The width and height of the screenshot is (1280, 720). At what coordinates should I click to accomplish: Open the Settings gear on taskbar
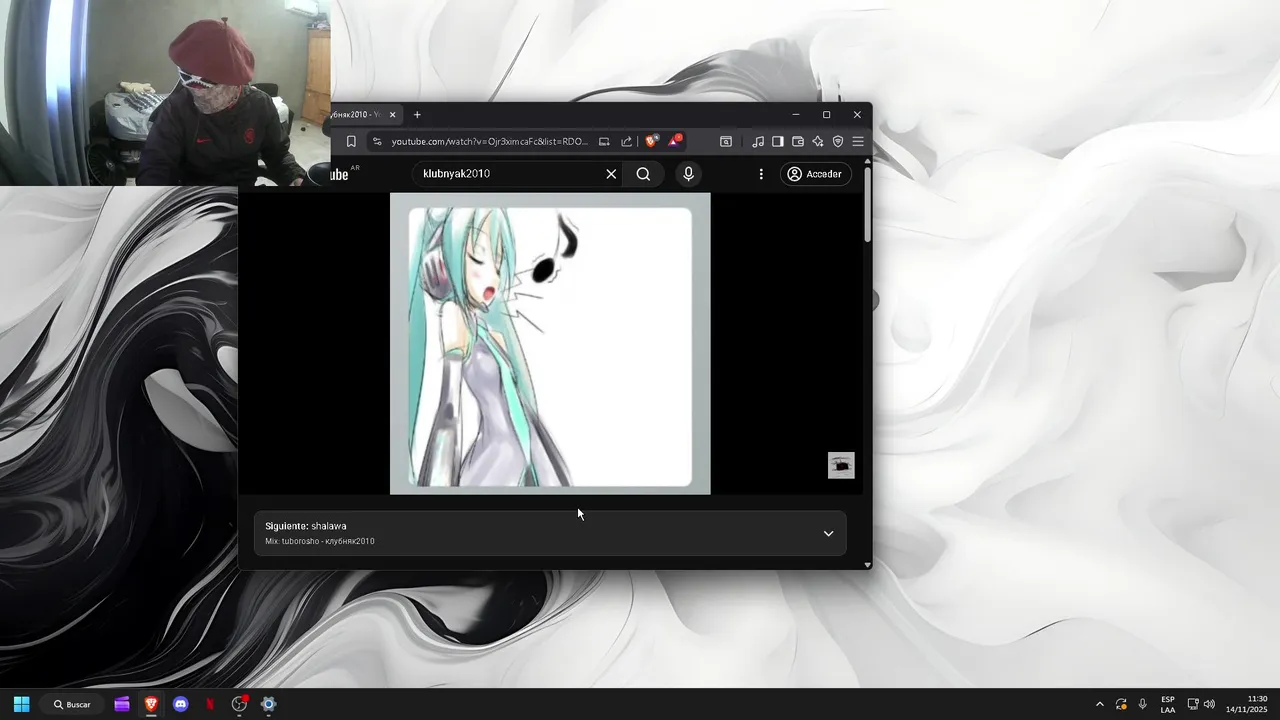pyautogui.click(x=268, y=704)
